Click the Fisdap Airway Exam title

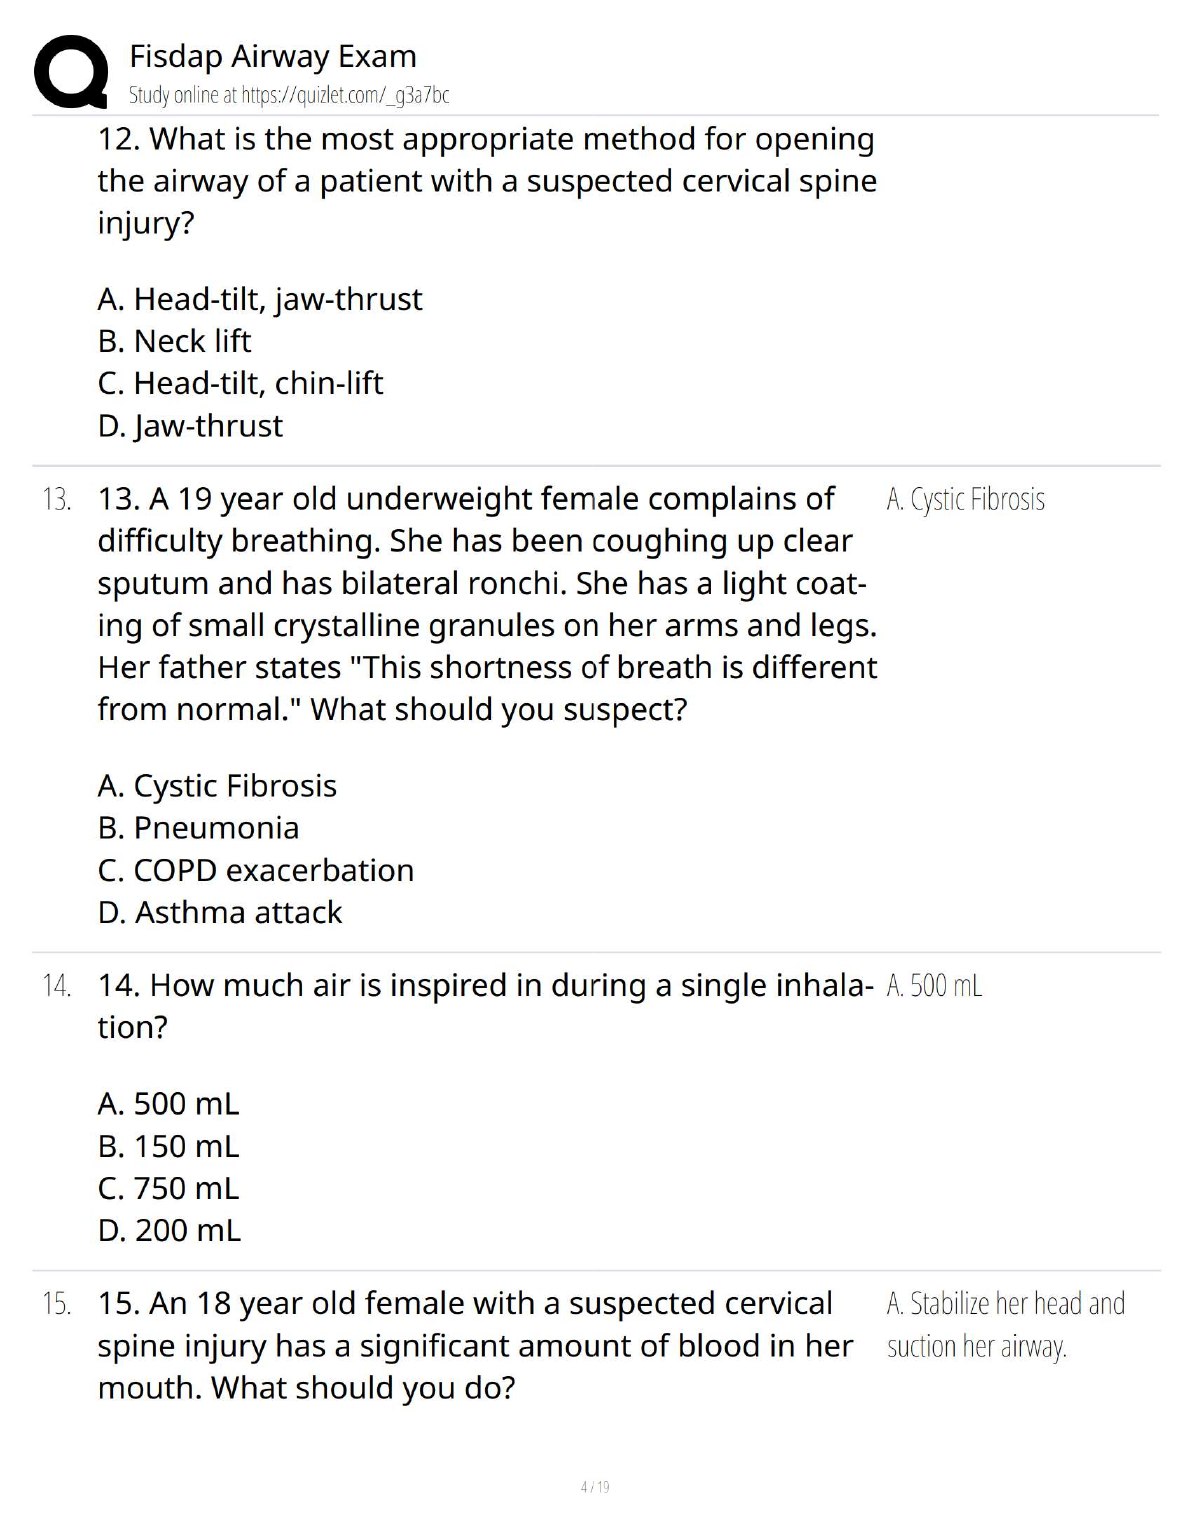(272, 56)
